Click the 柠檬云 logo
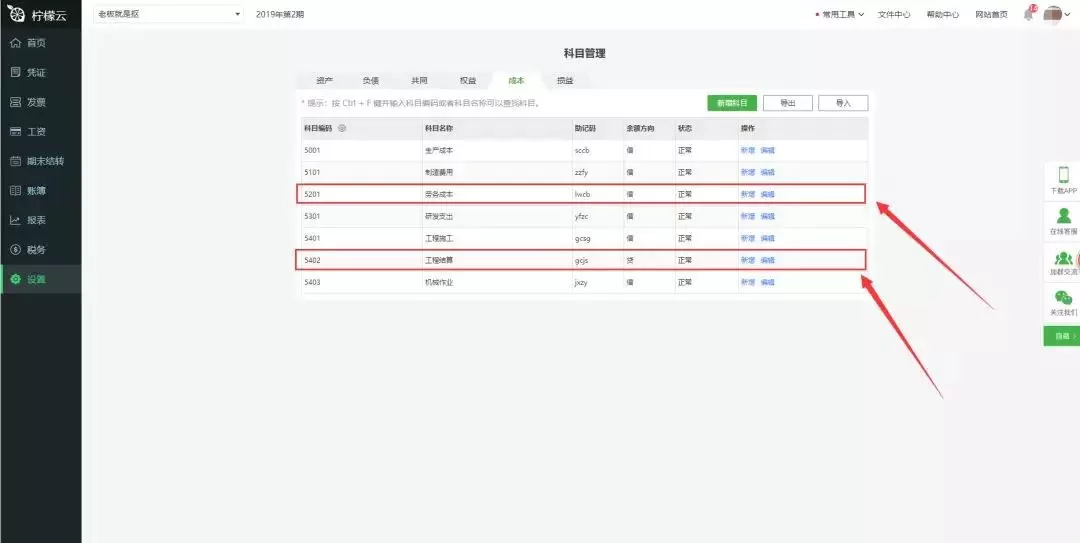Image resolution: width=1080 pixels, height=543 pixels. coord(38,14)
